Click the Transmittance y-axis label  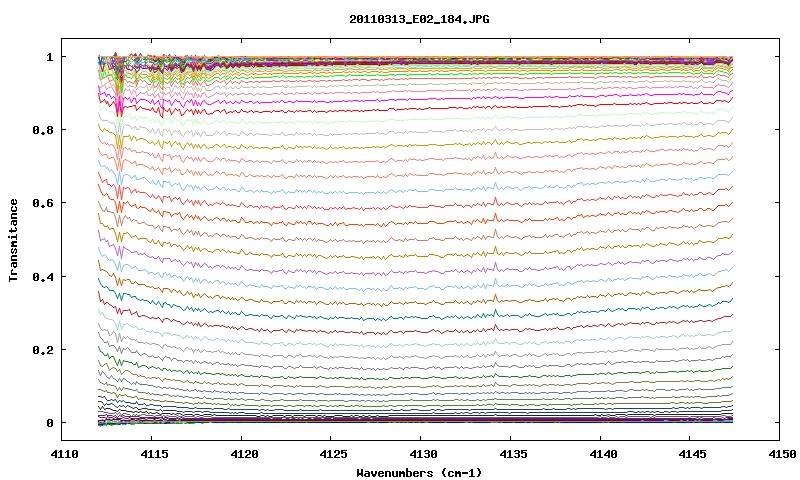click(x=14, y=240)
